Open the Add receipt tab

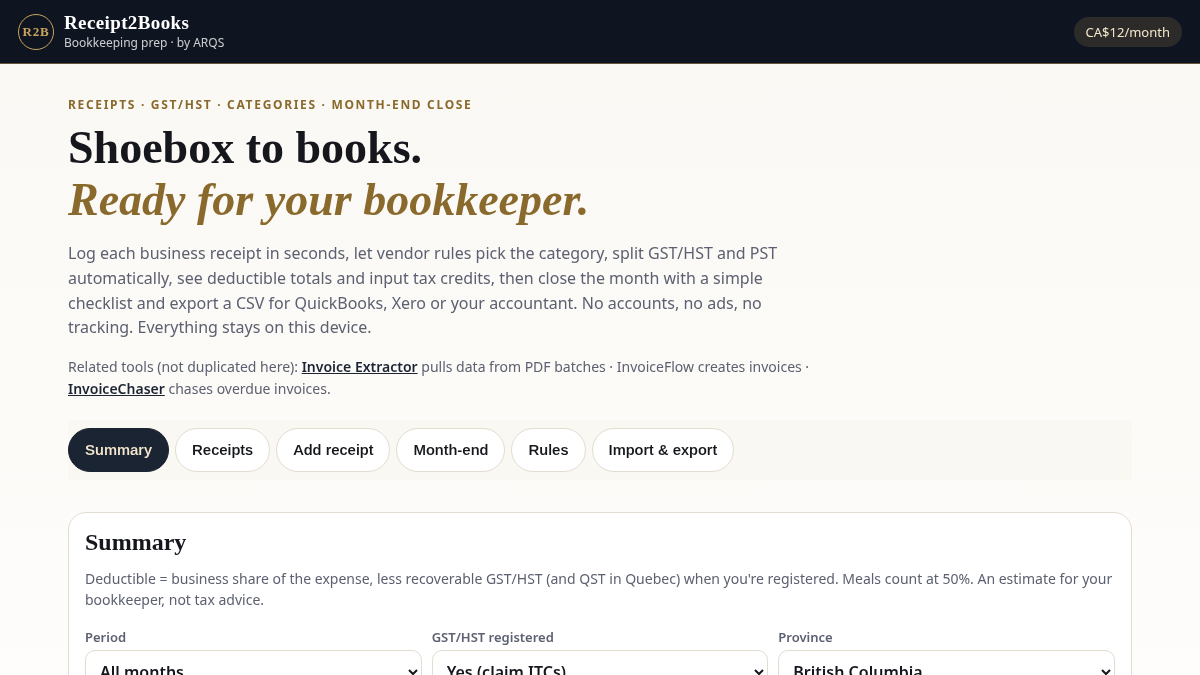[x=333, y=450]
